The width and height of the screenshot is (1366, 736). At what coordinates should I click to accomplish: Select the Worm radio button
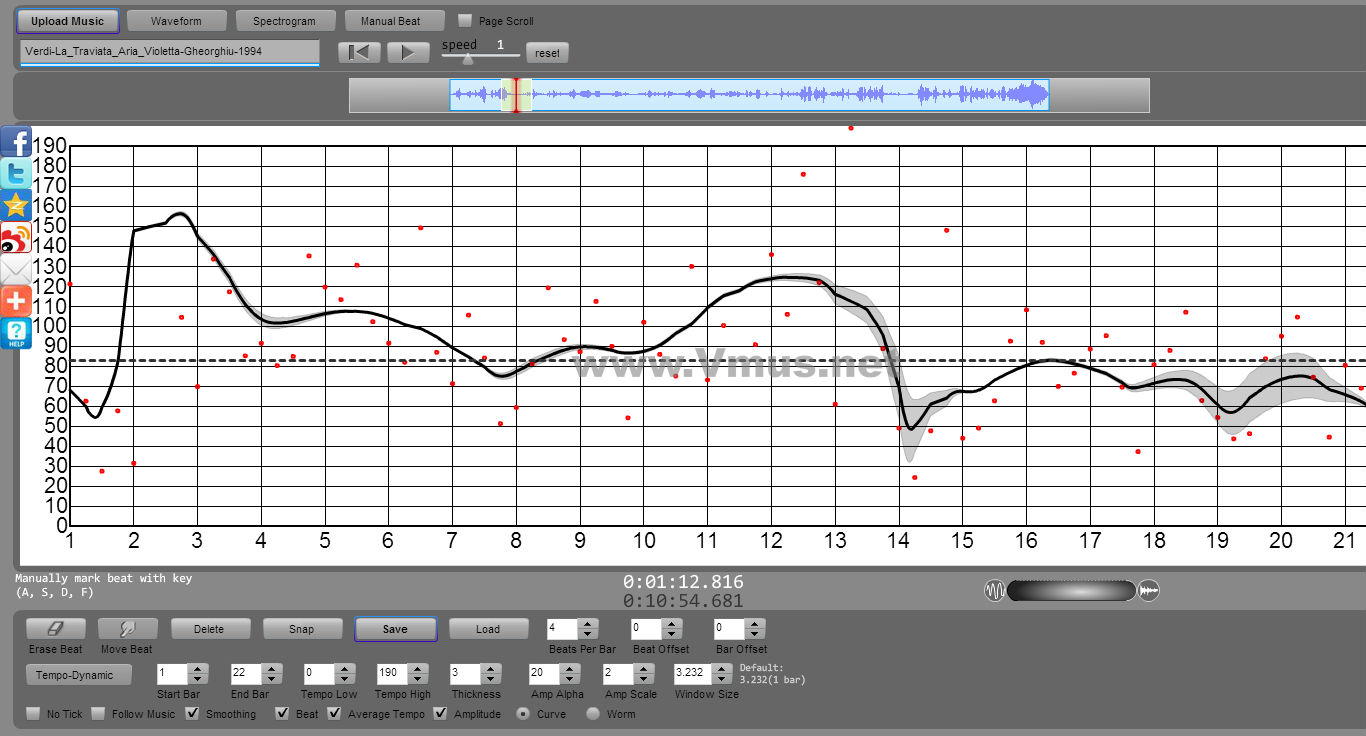[593, 714]
